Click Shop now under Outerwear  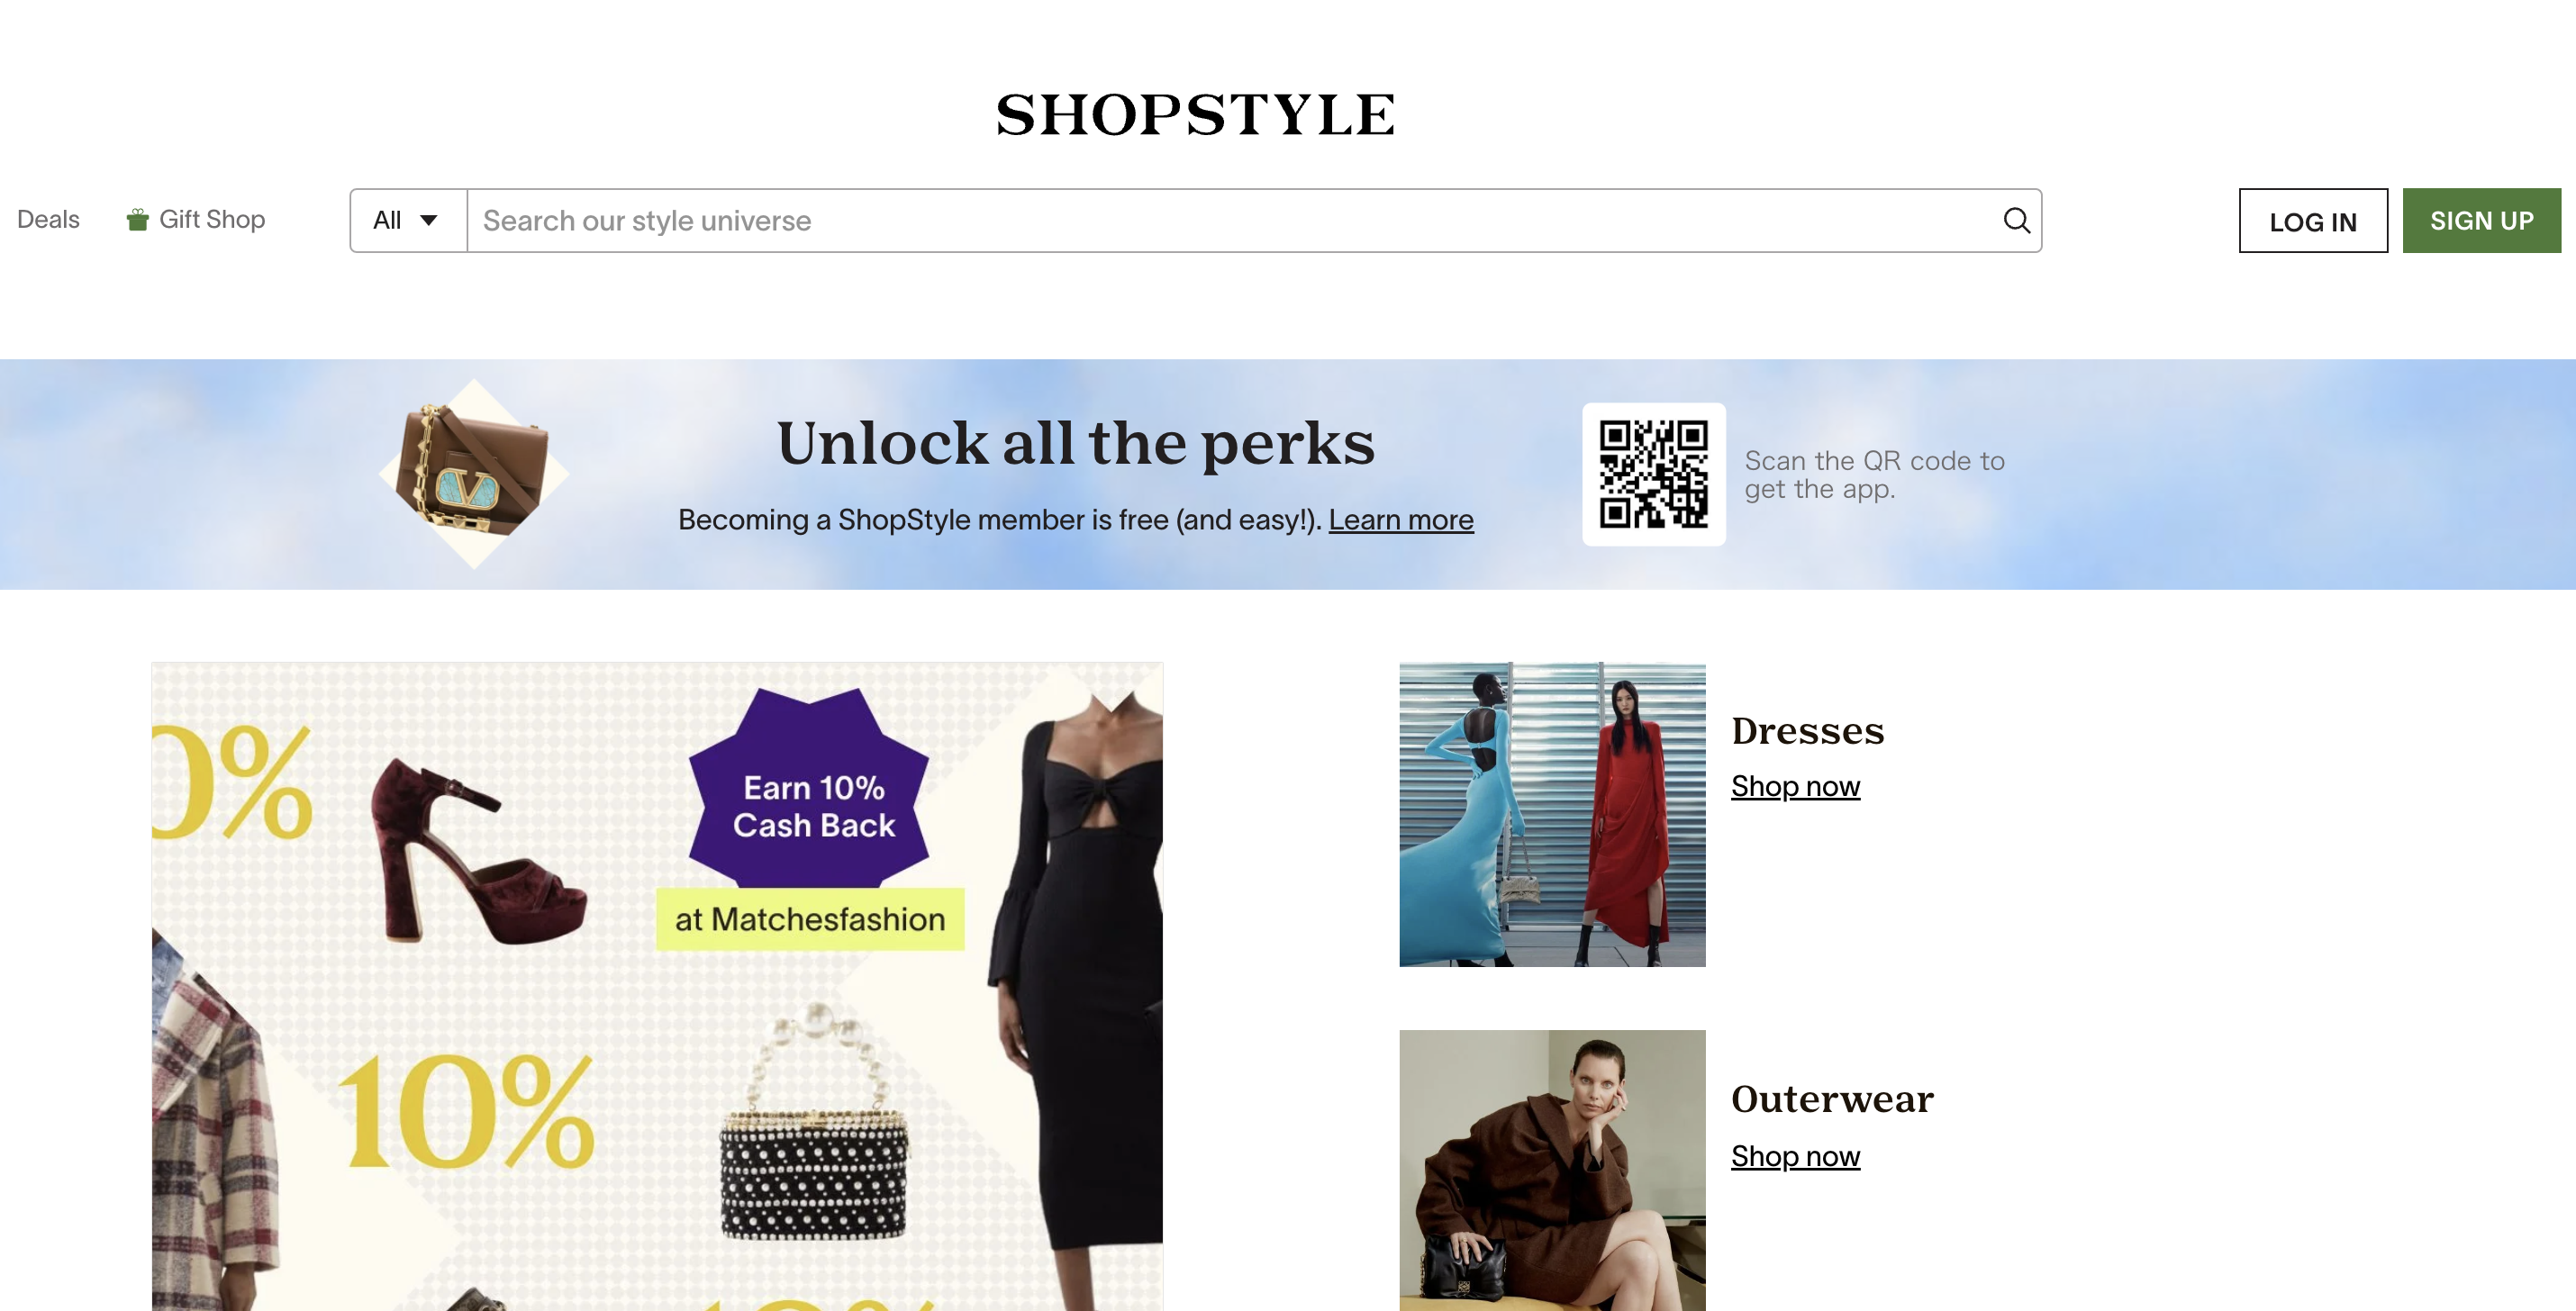tap(1795, 1156)
